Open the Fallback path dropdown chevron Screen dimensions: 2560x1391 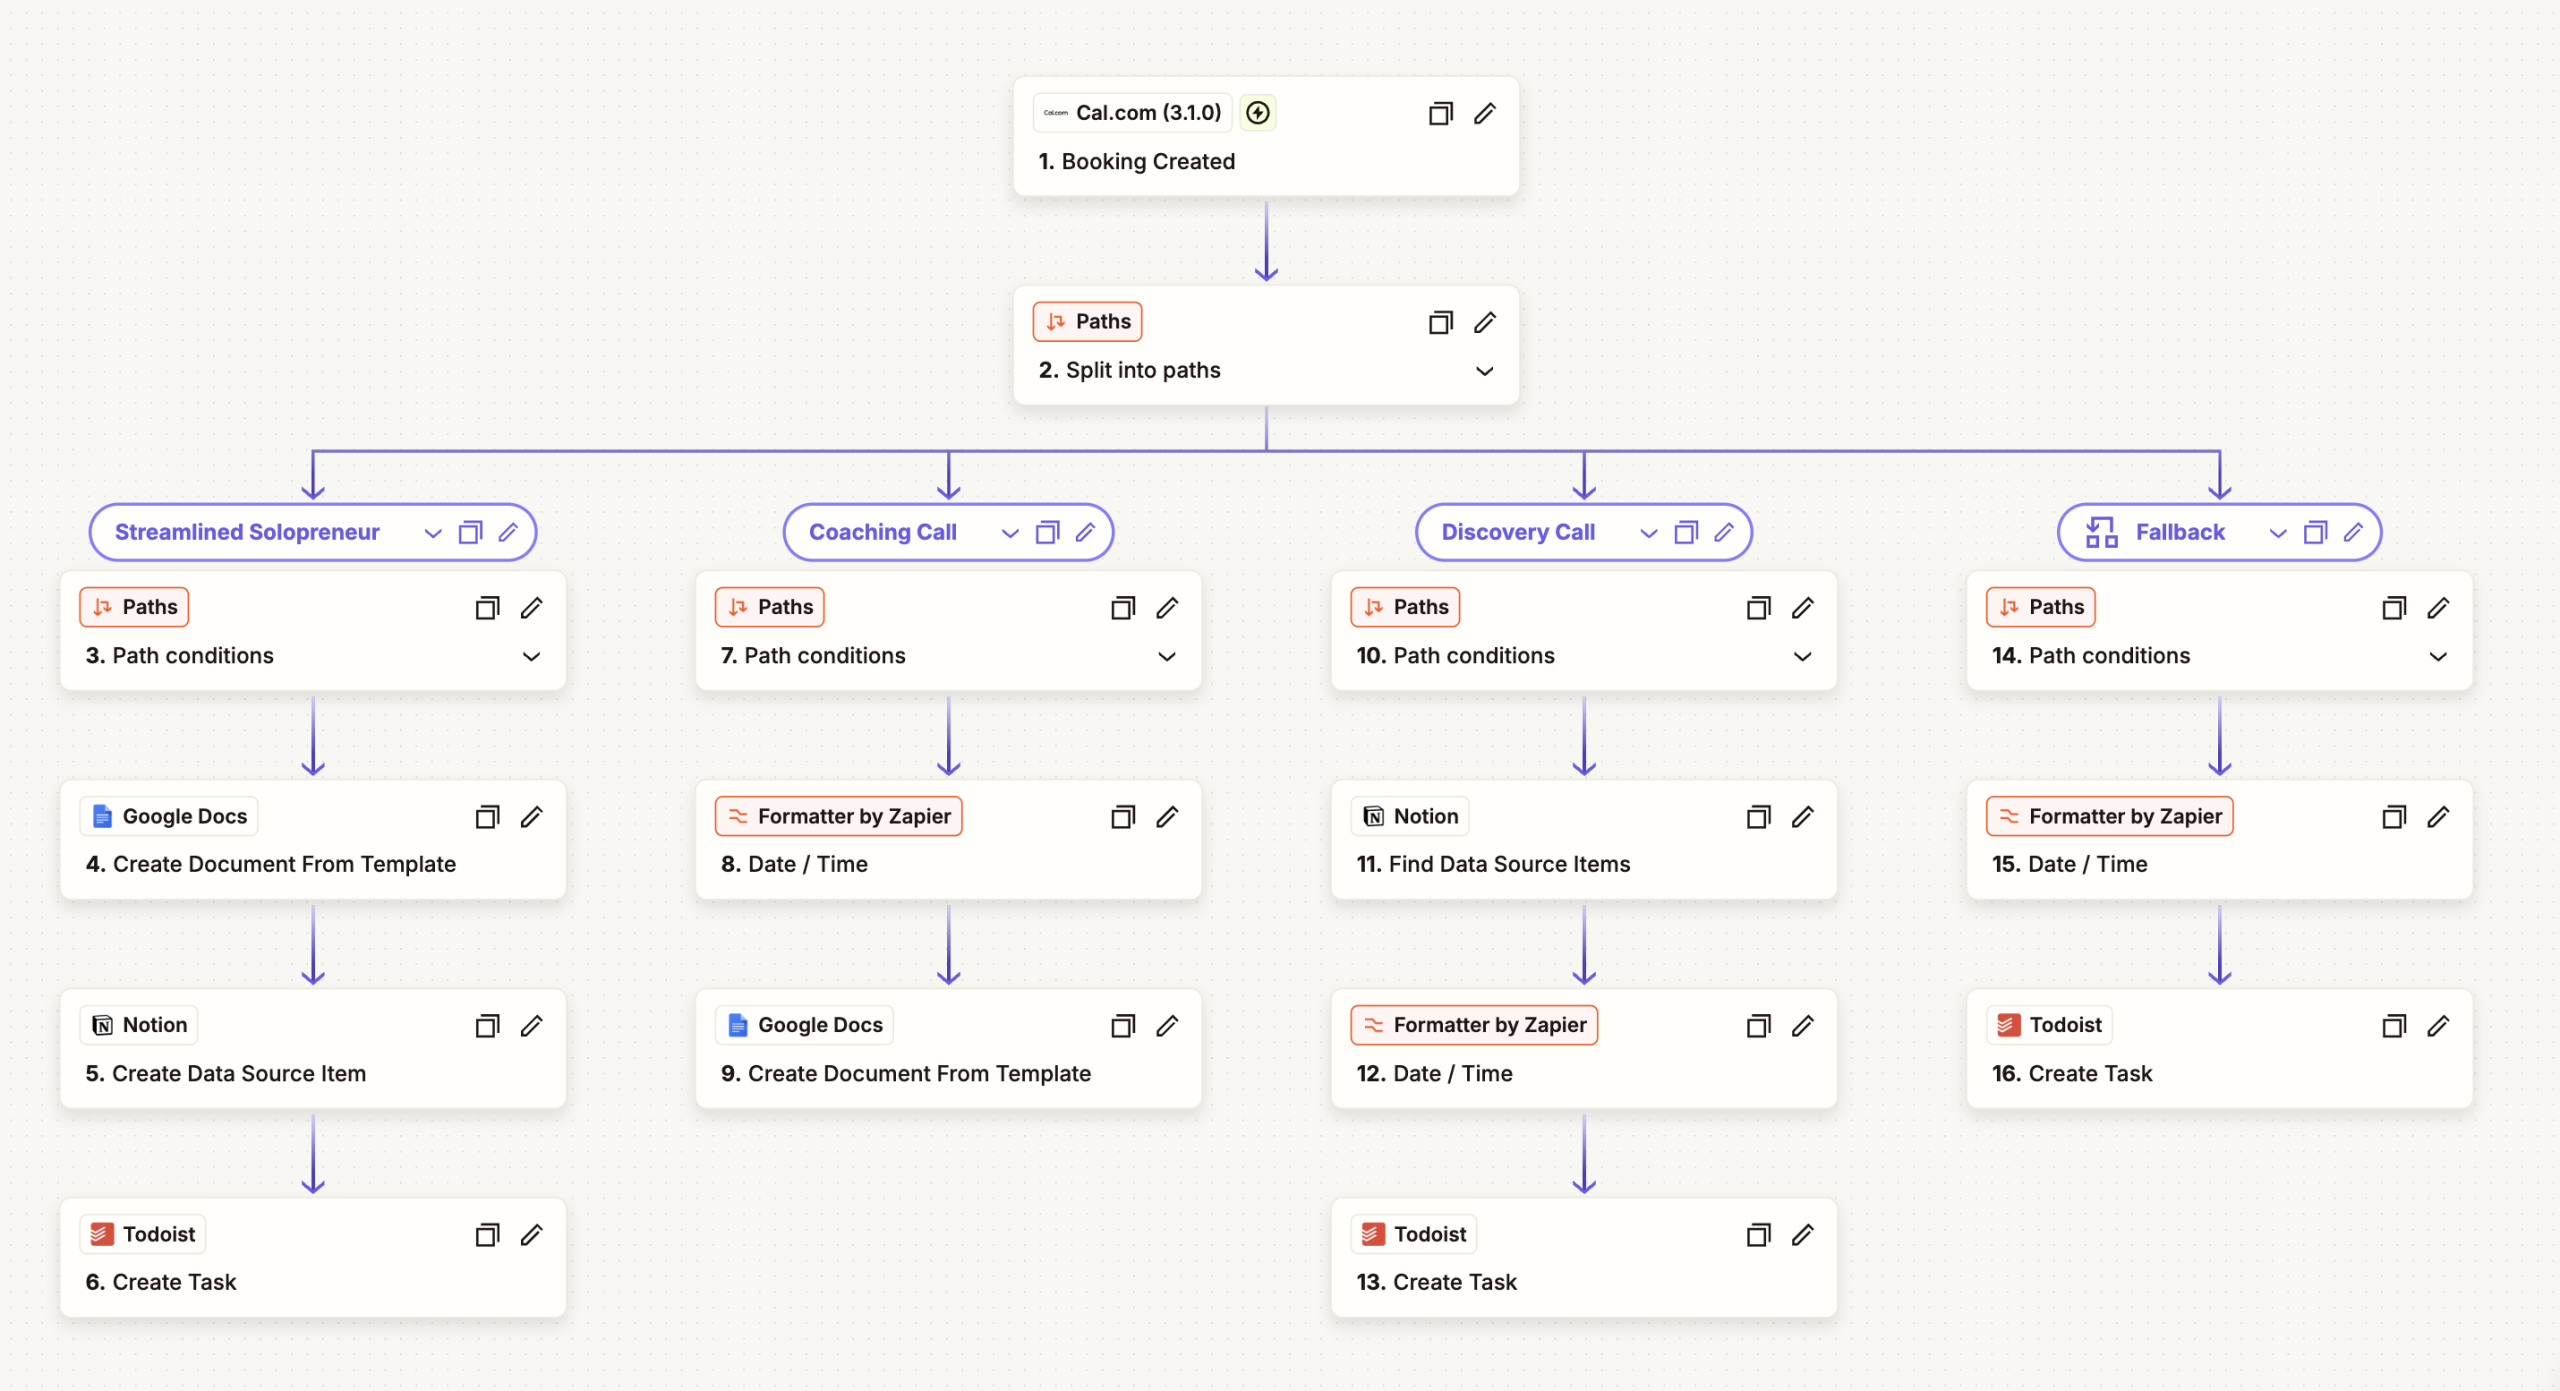[x=2278, y=533]
